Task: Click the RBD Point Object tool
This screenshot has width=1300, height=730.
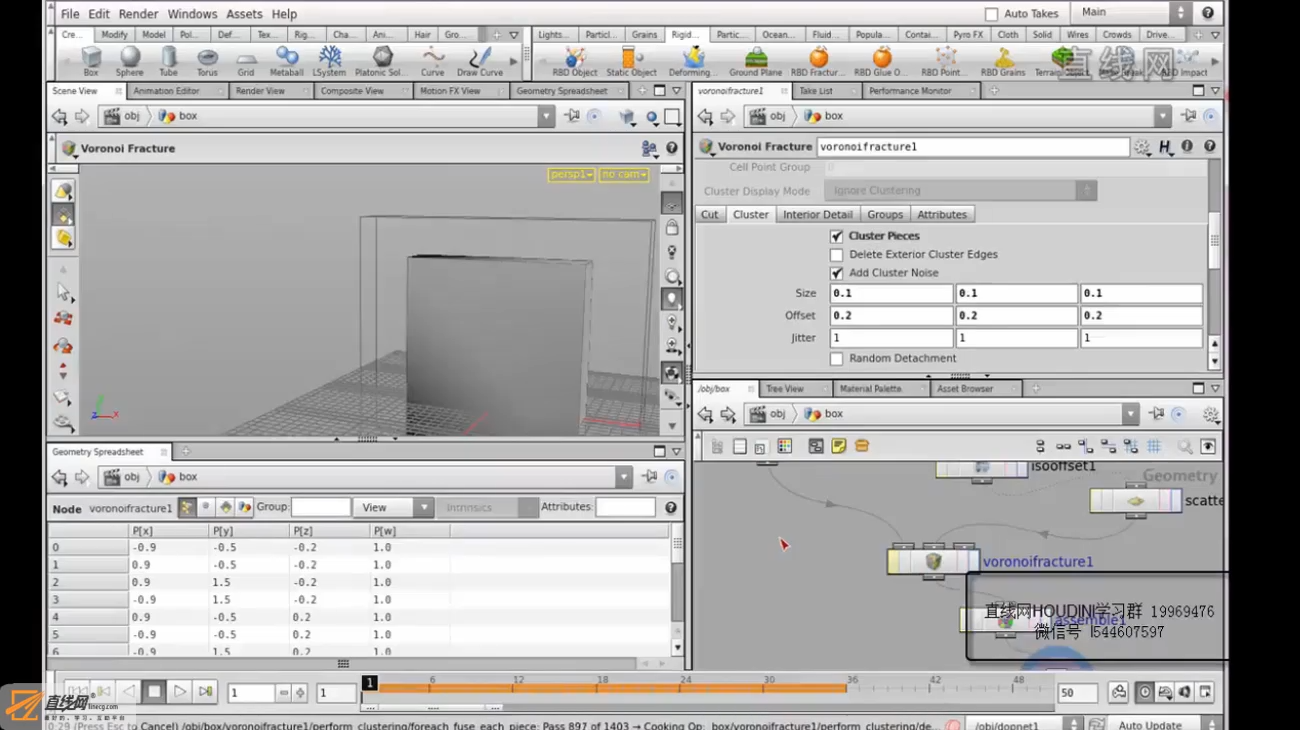Action: (944, 60)
